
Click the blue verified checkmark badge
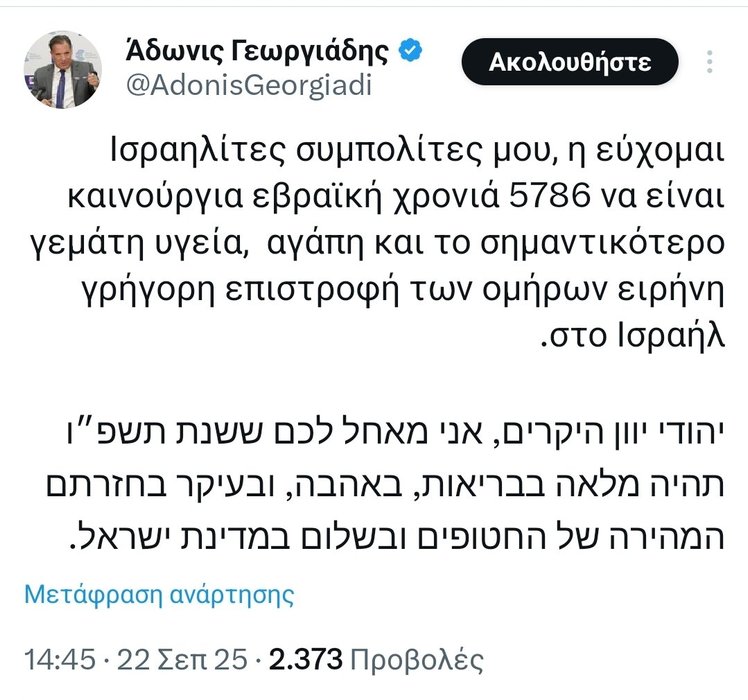click(x=410, y=49)
